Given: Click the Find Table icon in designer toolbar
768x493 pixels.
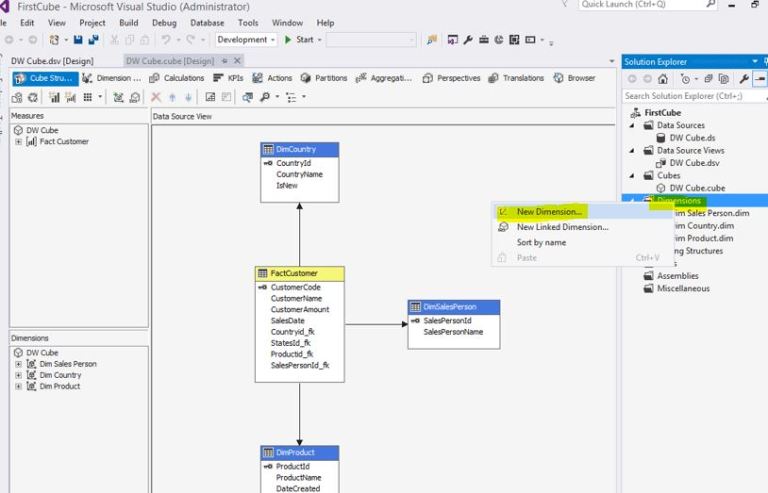Looking at the screenshot, I should click(247, 97).
